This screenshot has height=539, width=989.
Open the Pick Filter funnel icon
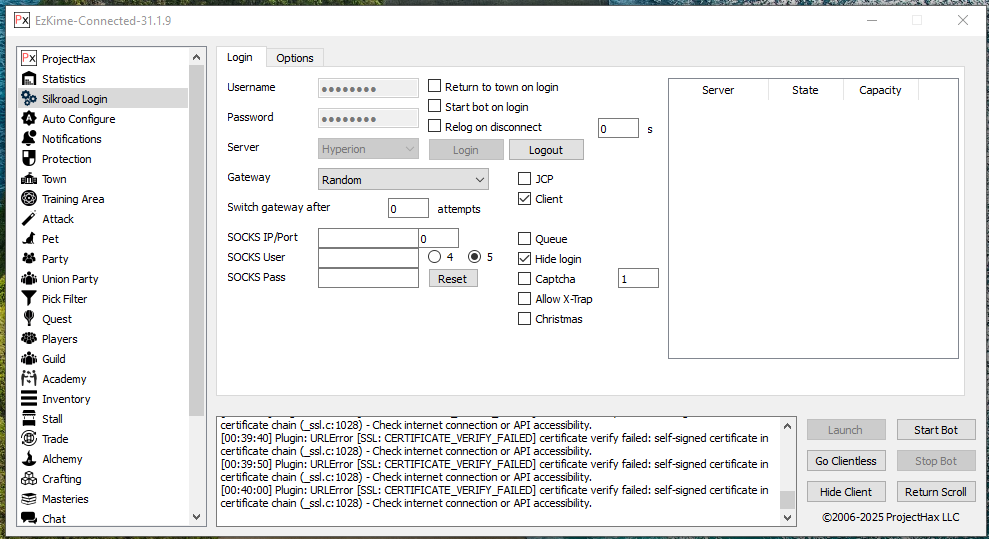click(x=29, y=299)
